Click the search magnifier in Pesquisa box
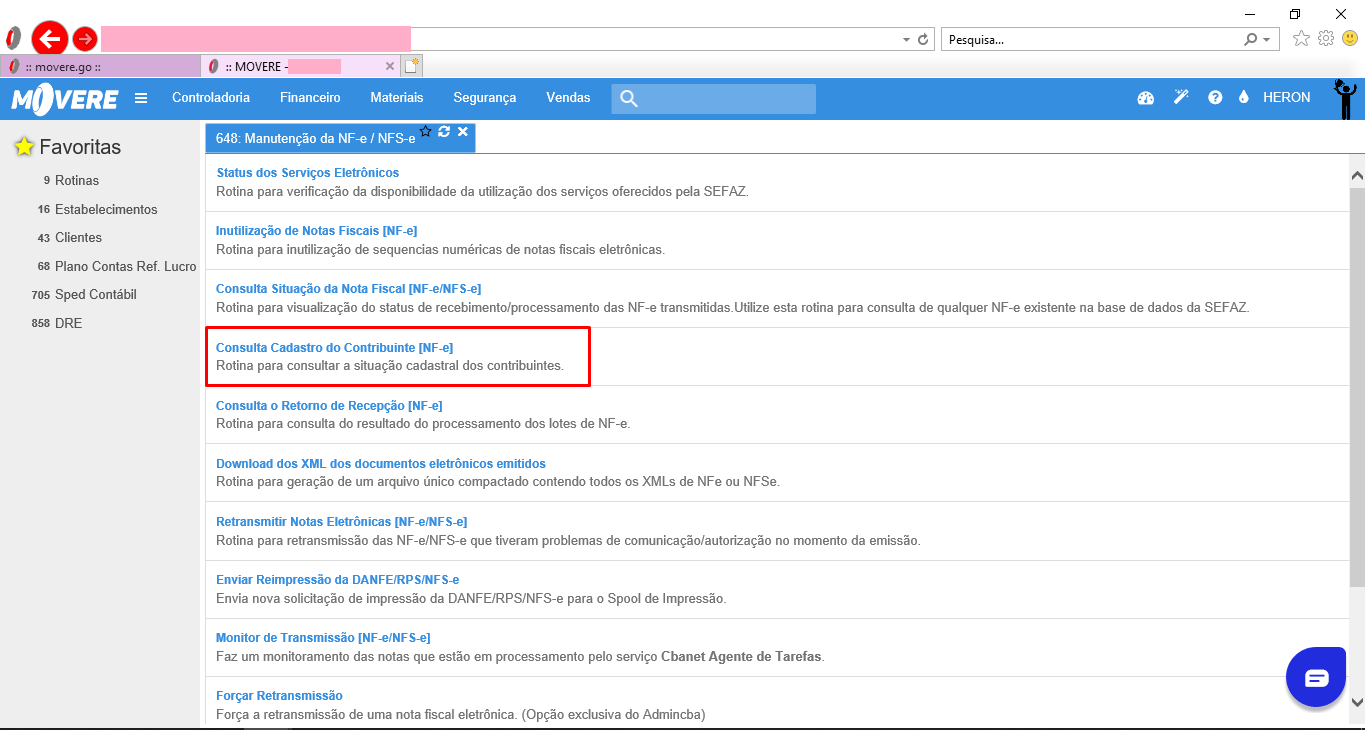 (x=1250, y=39)
